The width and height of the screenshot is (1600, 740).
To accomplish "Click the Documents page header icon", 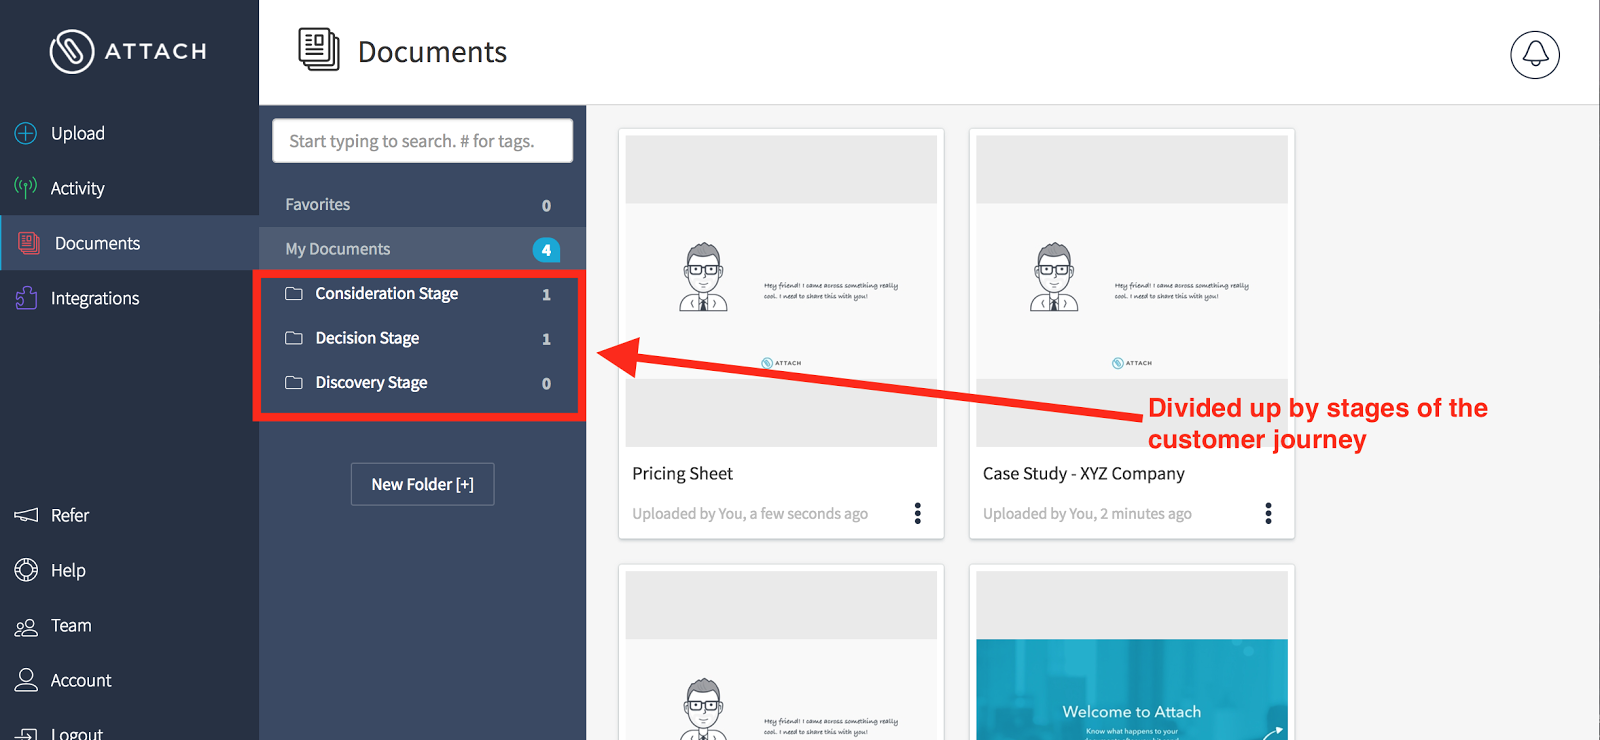I will pyautogui.click(x=319, y=50).
